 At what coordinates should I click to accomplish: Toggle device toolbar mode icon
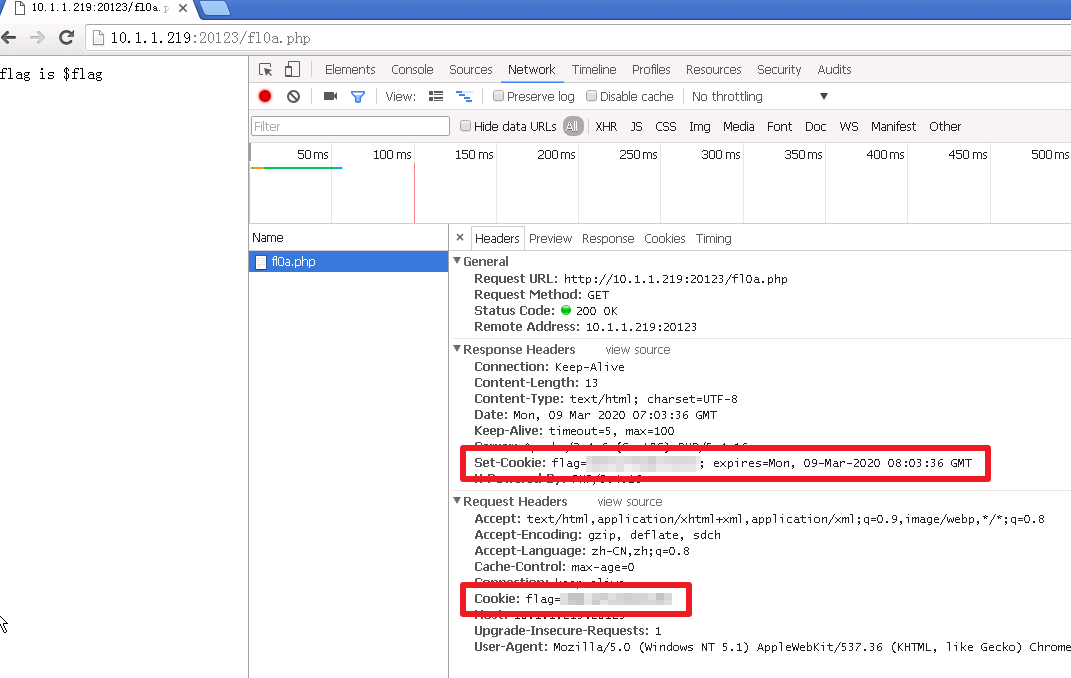tap(292, 70)
